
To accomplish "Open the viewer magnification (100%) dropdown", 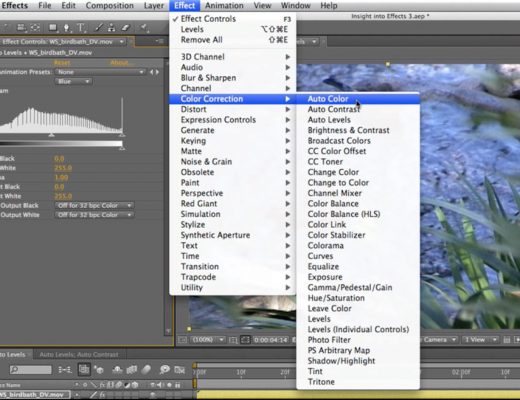I will coord(207,340).
